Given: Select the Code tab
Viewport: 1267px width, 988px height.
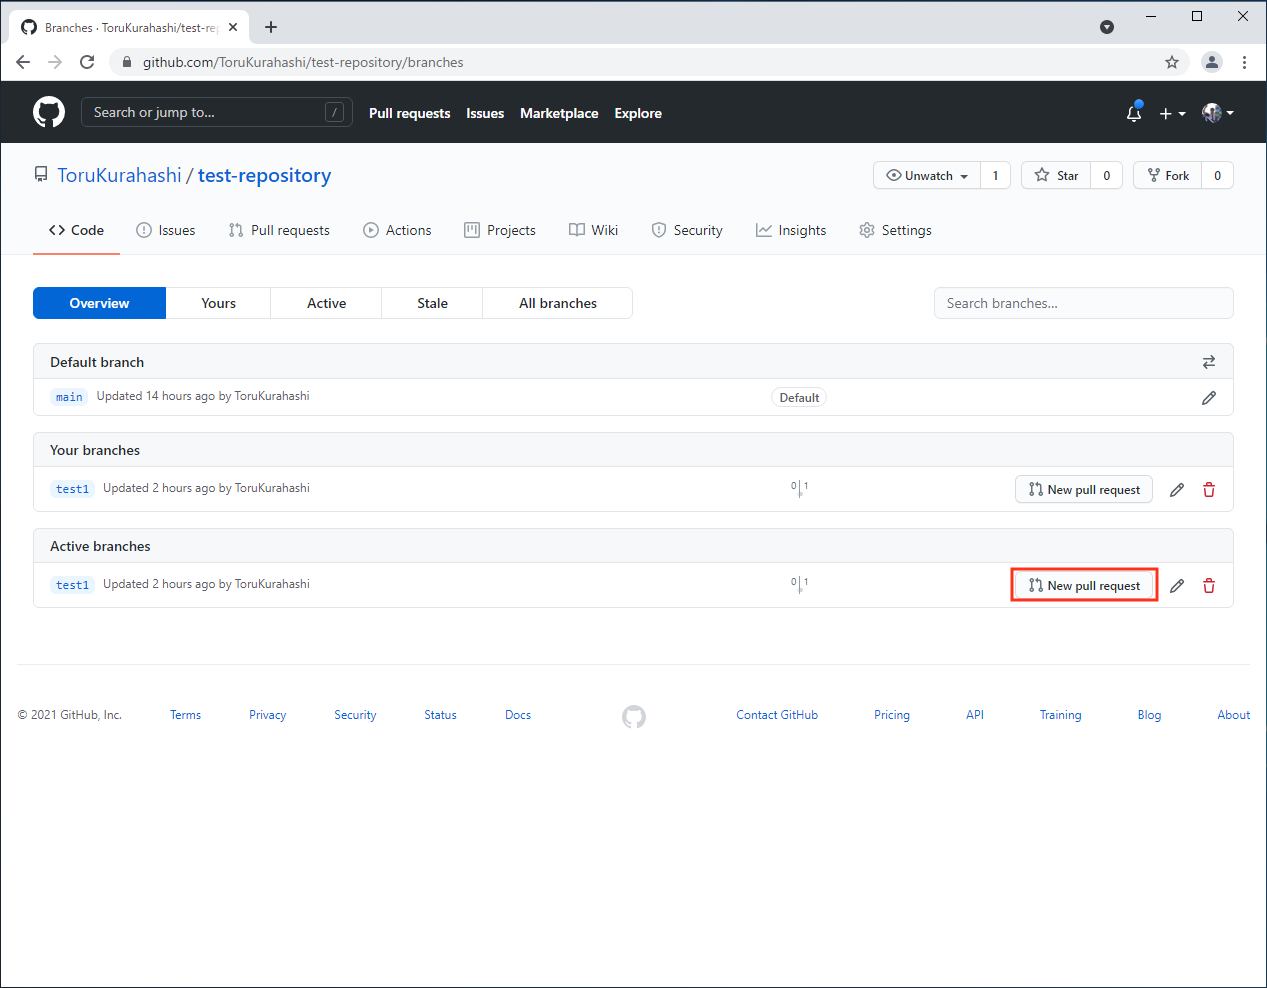Looking at the screenshot, I should (x=76, y=230).
